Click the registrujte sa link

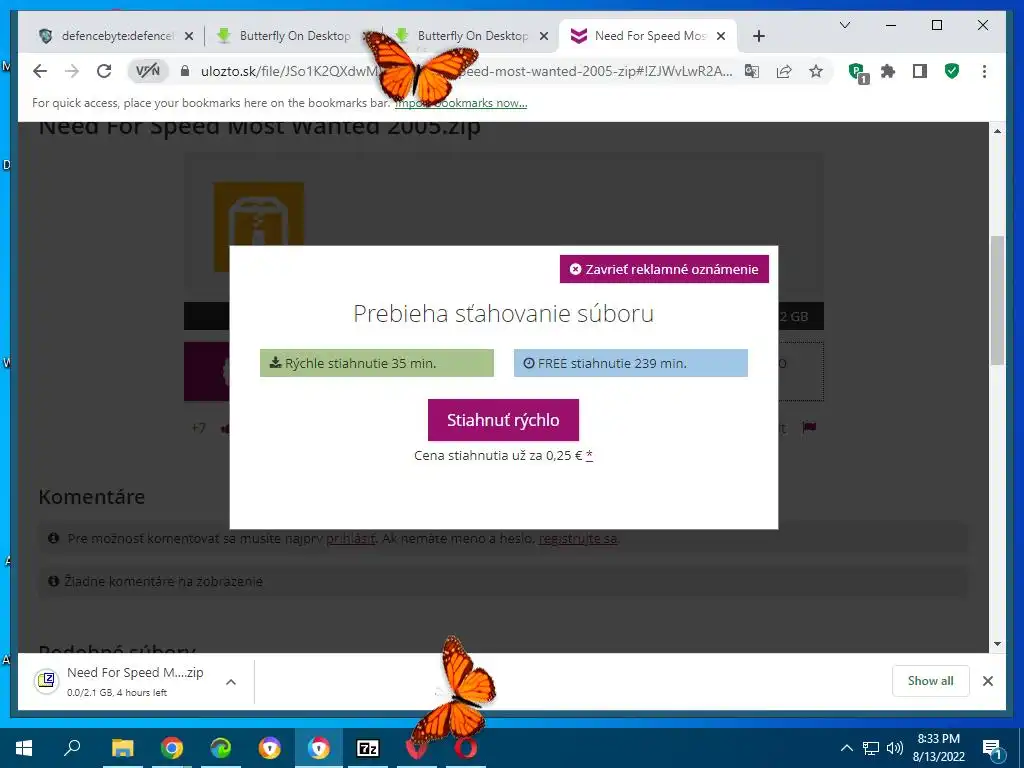578,539
